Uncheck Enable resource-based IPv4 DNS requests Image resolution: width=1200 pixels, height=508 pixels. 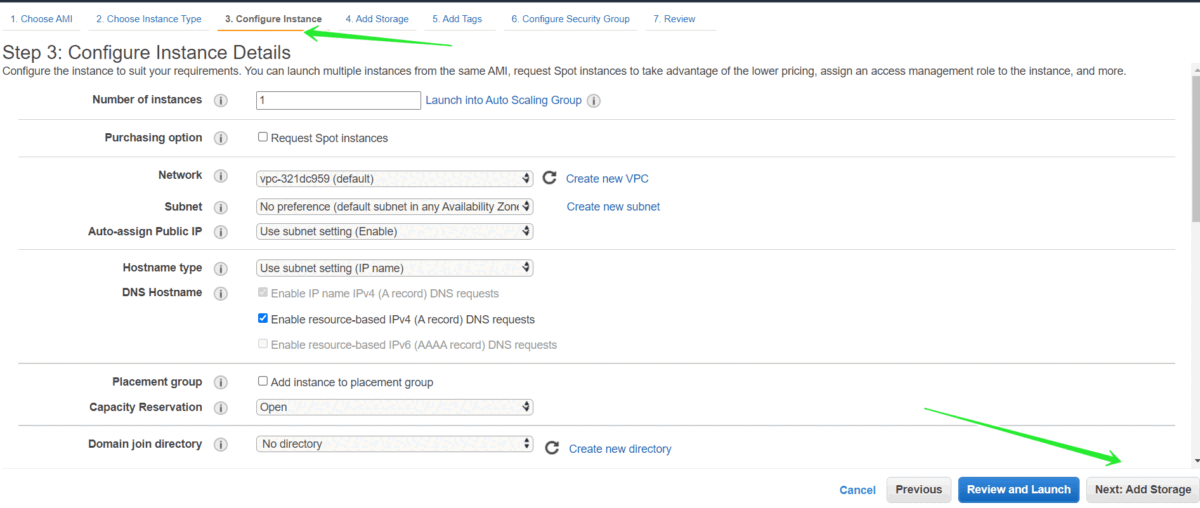[x=263, y=319]
